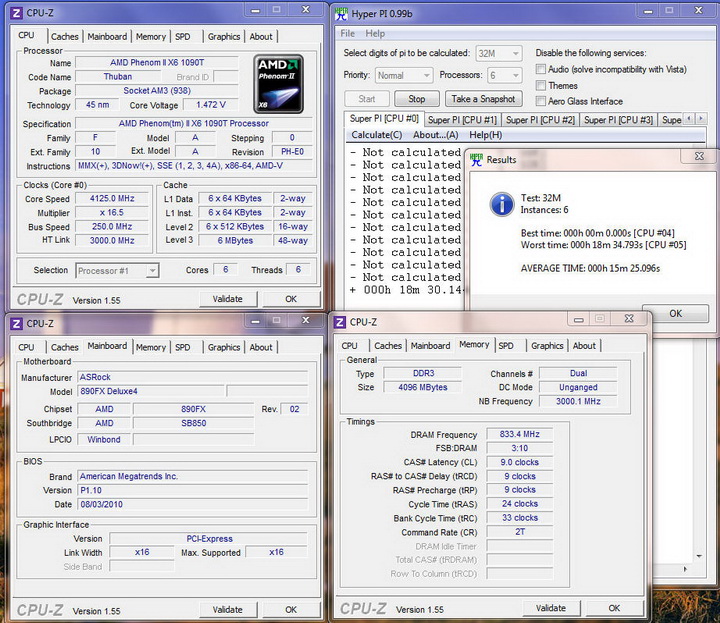Open the File menu in Hyper PI

(347, 34)
